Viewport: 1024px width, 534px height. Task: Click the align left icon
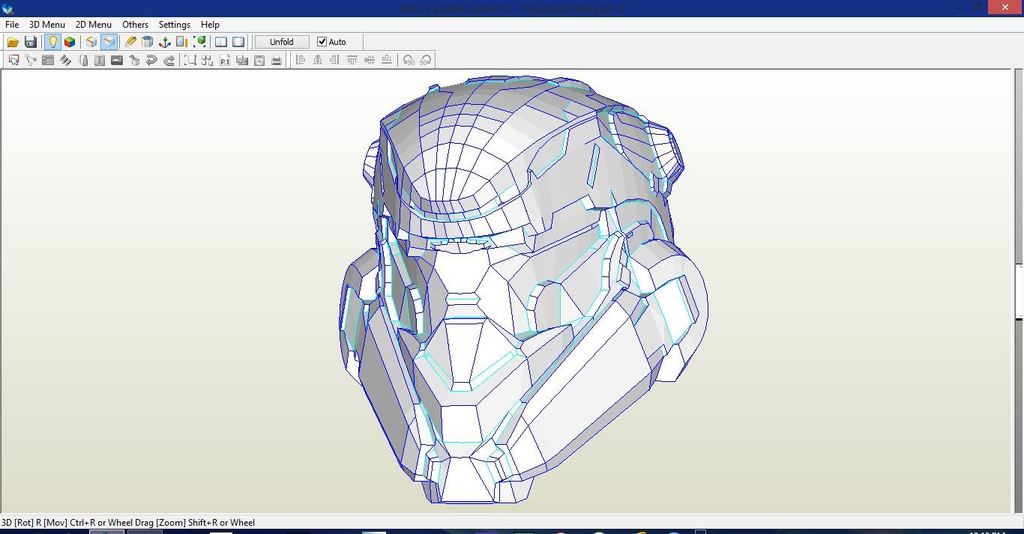coord(300,60)
